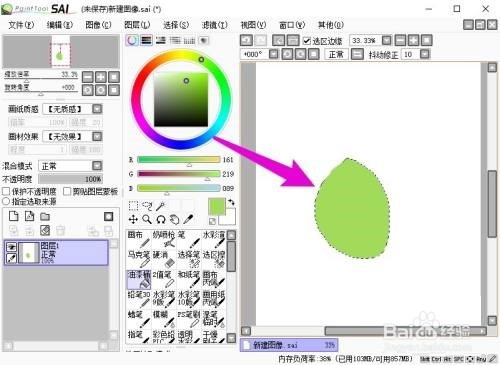Toggle the RGB slider panel

pyautogui.click(x=146, y=40)
